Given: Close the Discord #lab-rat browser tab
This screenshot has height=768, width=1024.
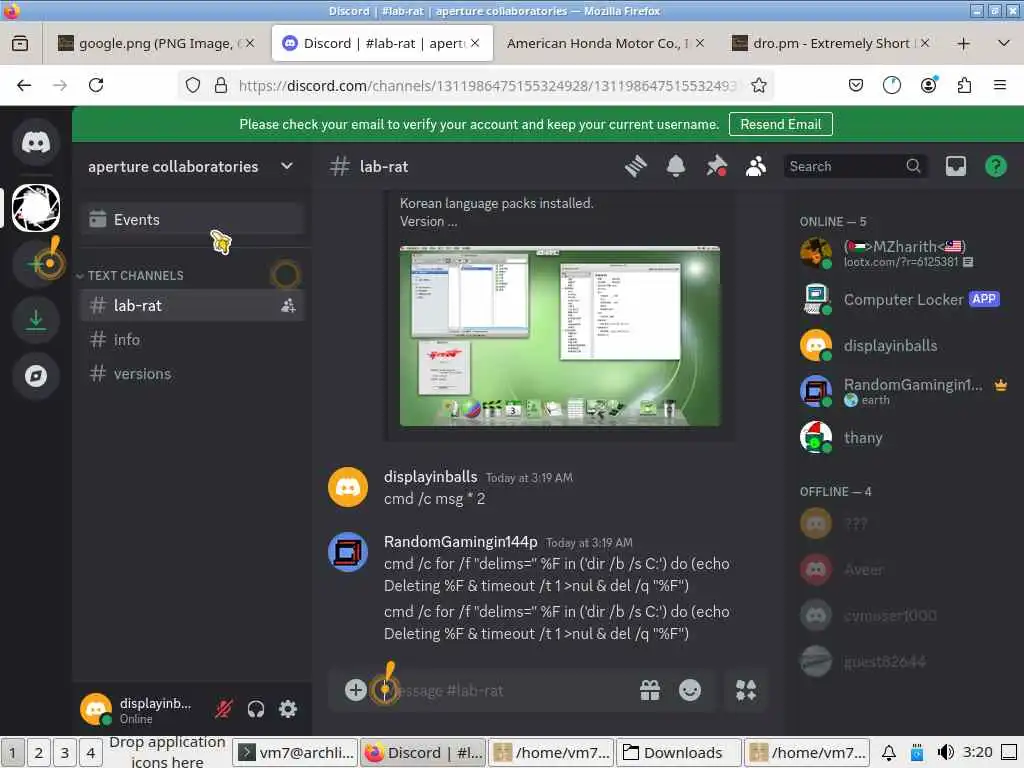Looking at the screenshot, I should tap(475, 43).
